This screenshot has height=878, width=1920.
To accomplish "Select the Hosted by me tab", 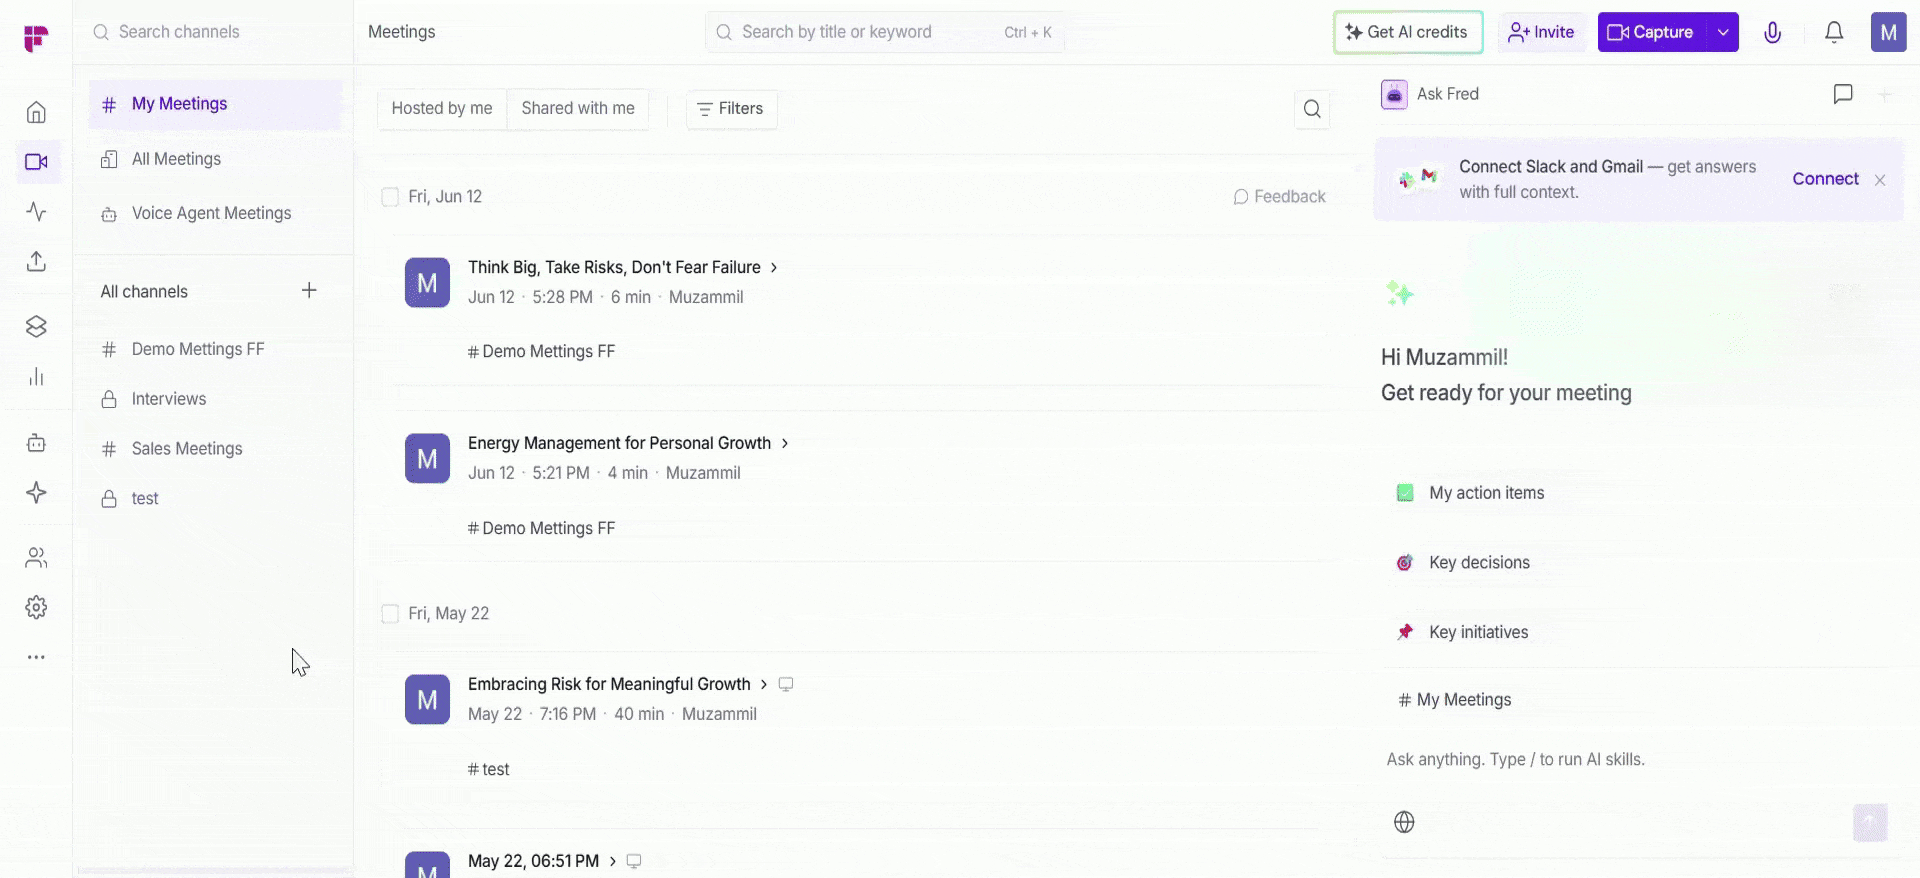I will pyautogui.click(x=442, y=109).
